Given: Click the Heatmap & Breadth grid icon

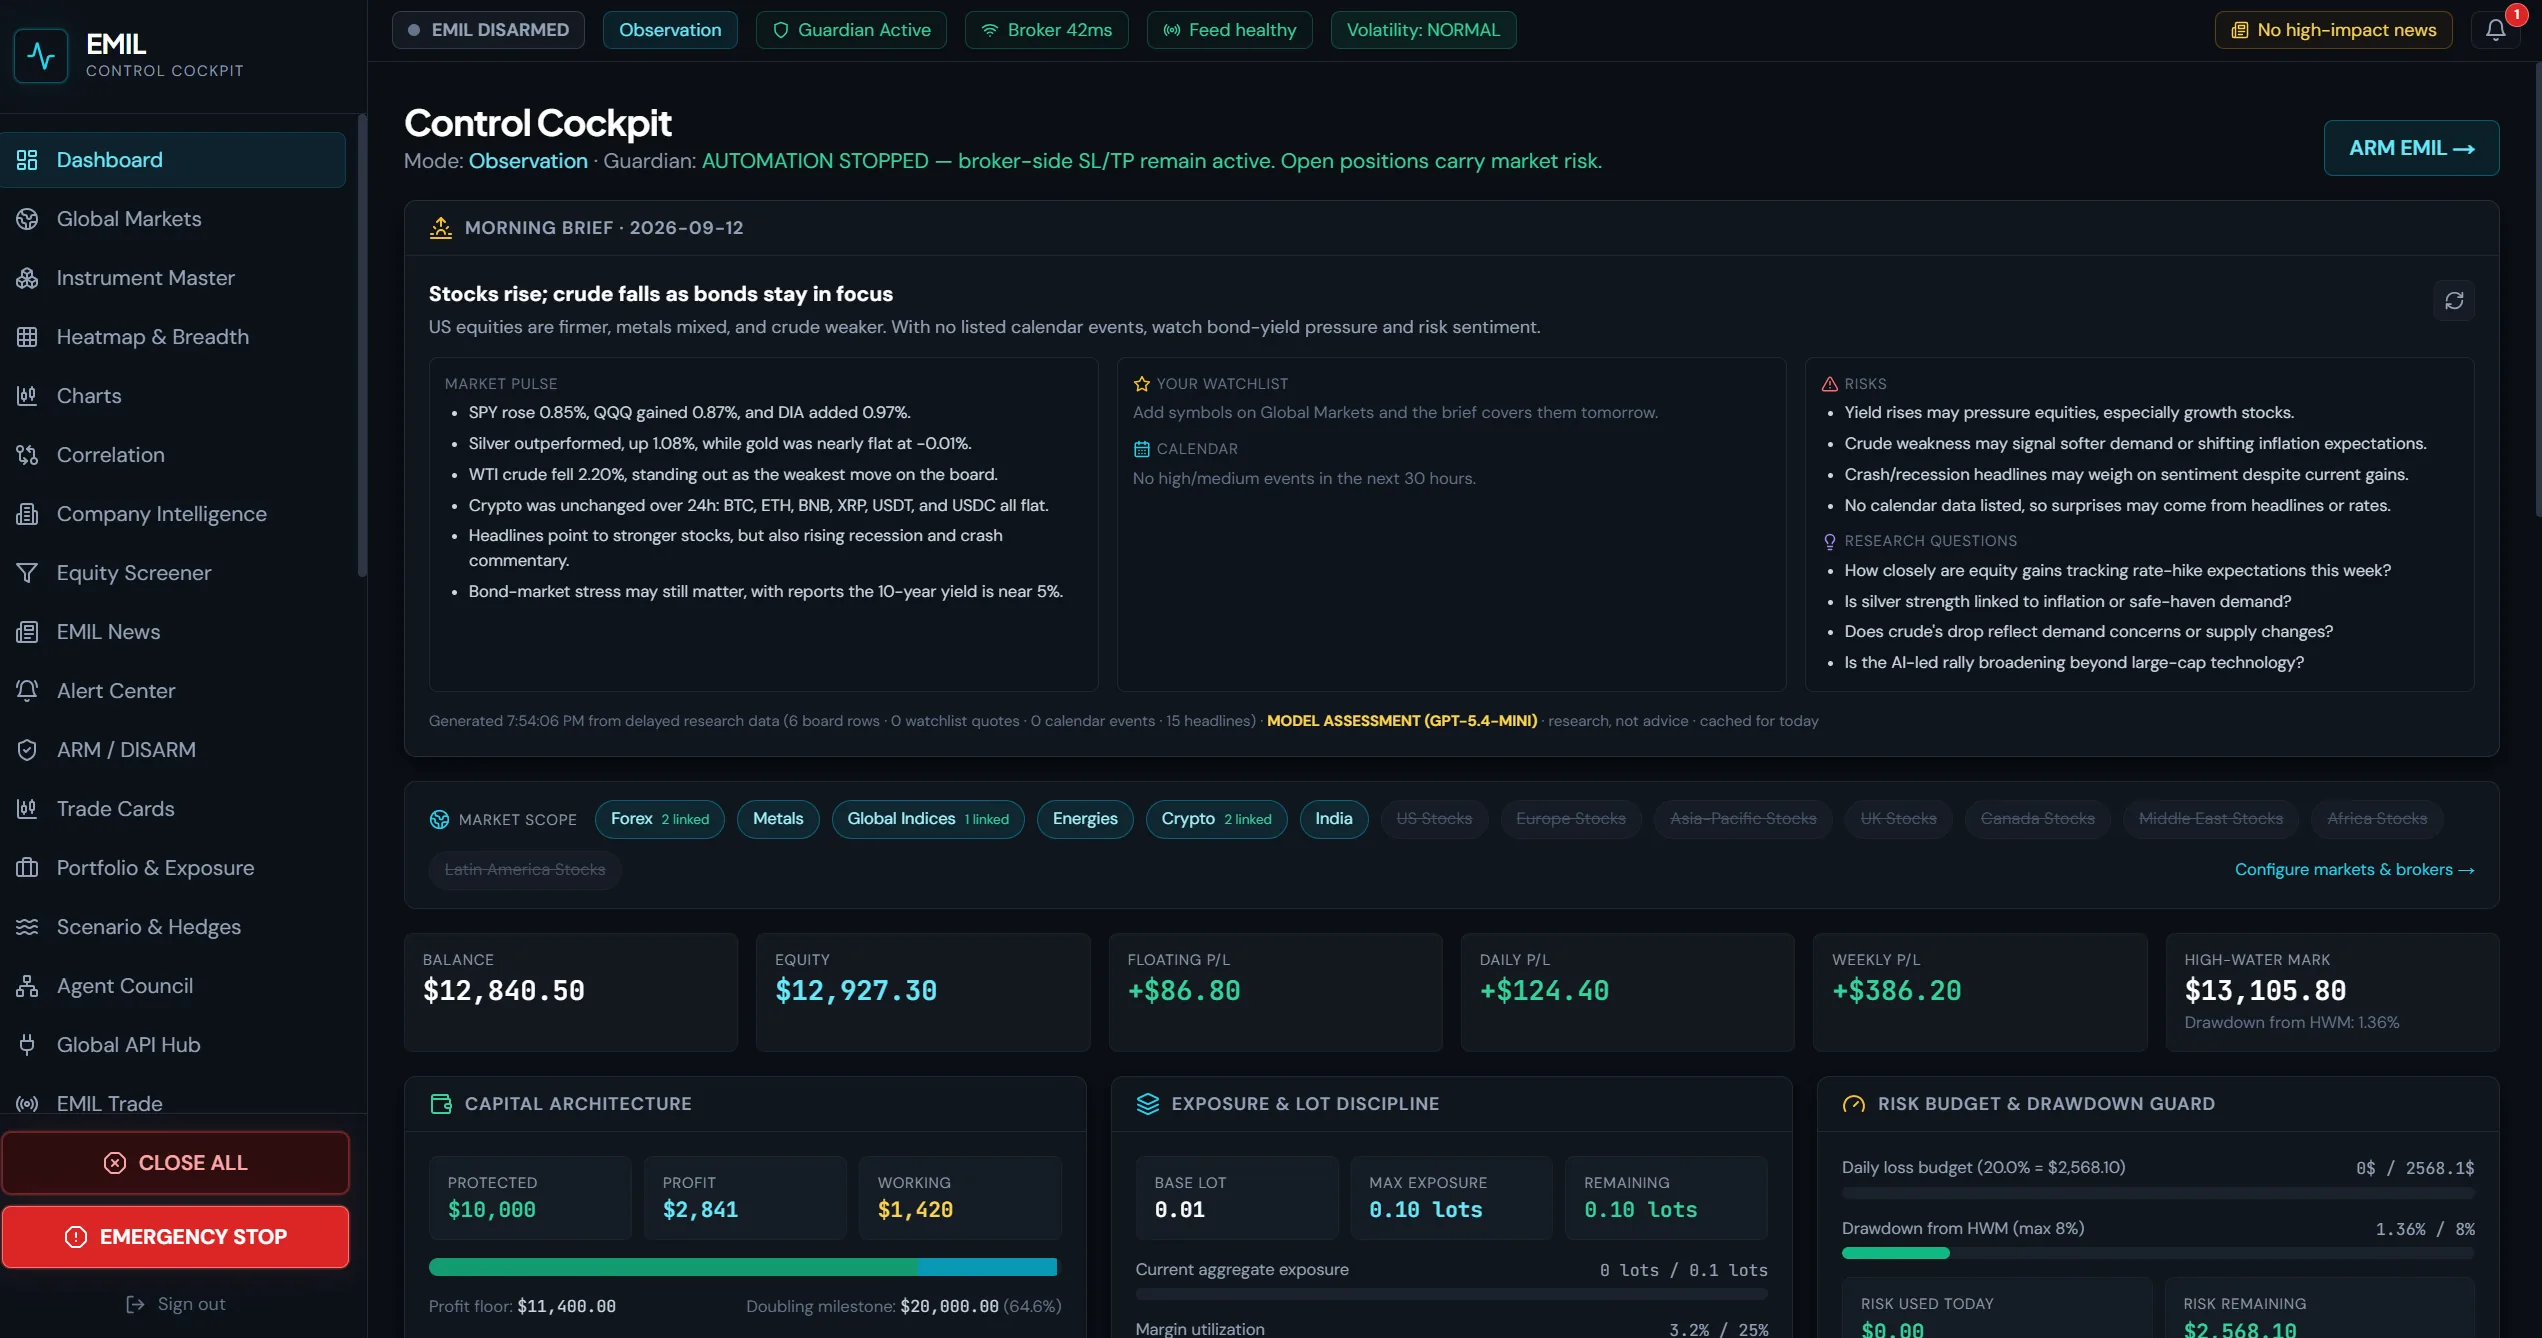Looking at the screenshot, I should click(27, 337).
